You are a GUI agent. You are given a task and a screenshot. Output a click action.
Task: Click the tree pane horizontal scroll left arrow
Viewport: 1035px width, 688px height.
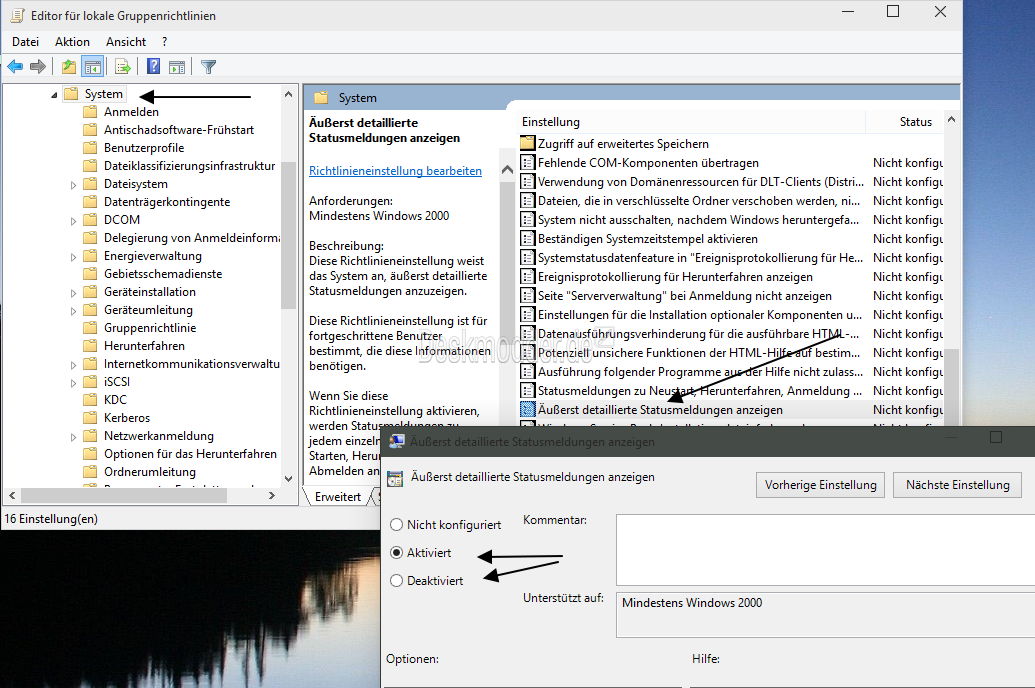pyautogui.click(x=12, y=495)
